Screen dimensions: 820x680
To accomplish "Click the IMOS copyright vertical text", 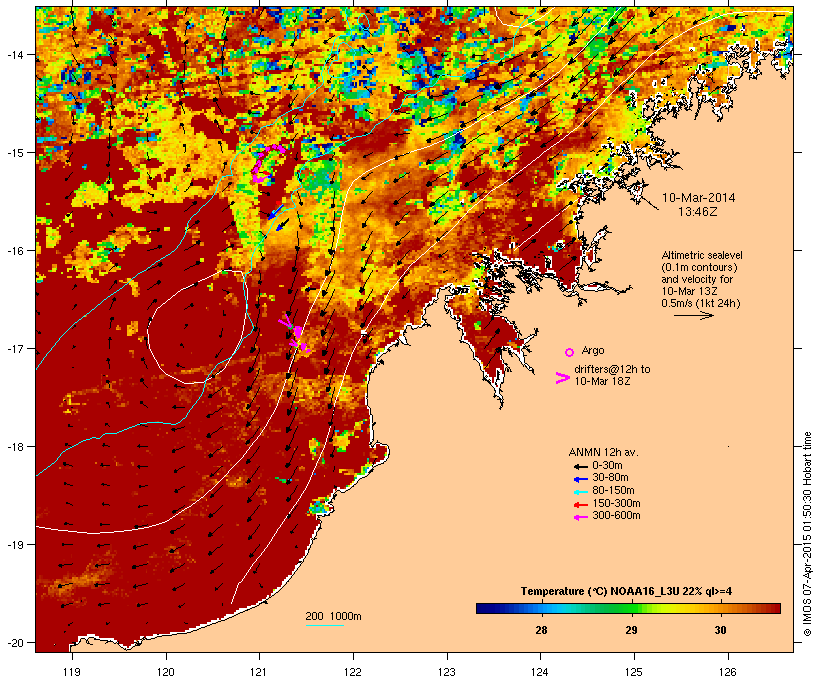I will coord(807,534).
